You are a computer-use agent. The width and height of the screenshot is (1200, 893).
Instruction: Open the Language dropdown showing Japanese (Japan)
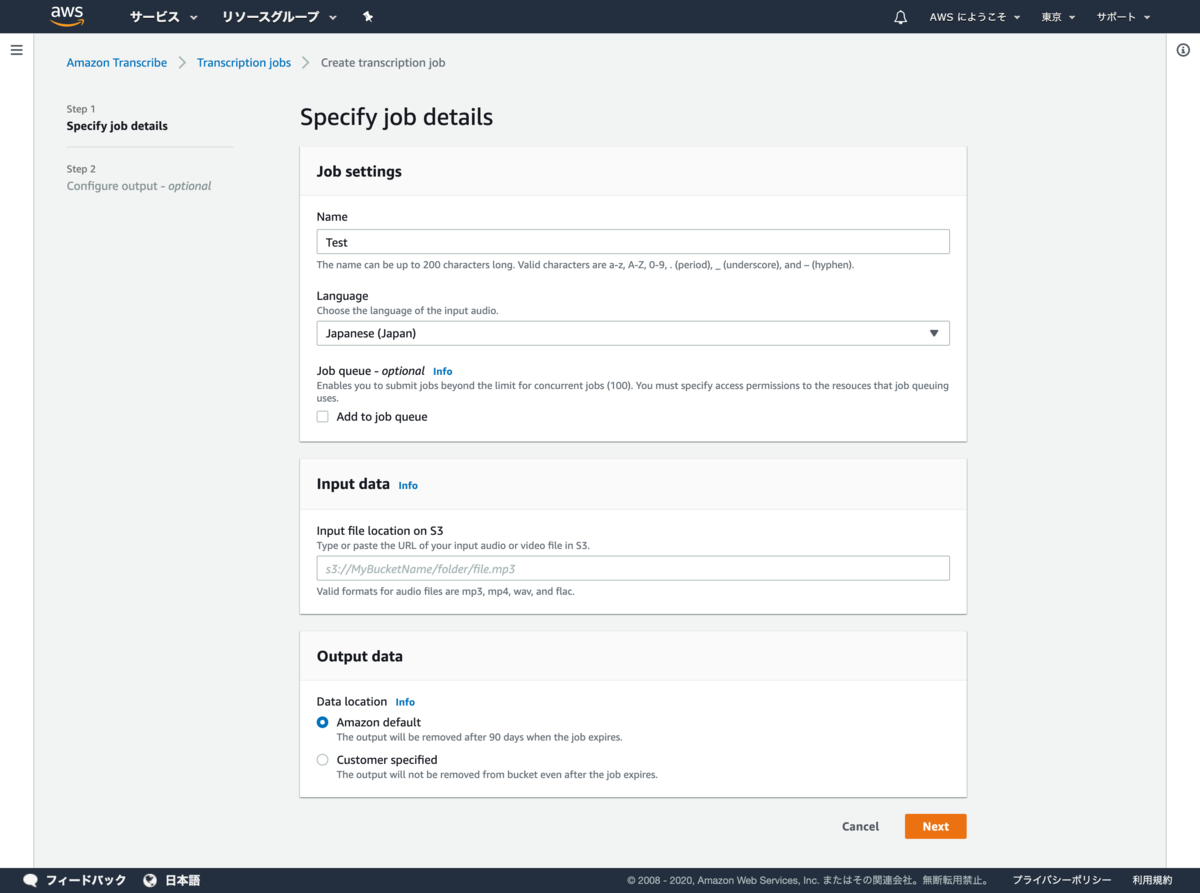click(633, 333)
